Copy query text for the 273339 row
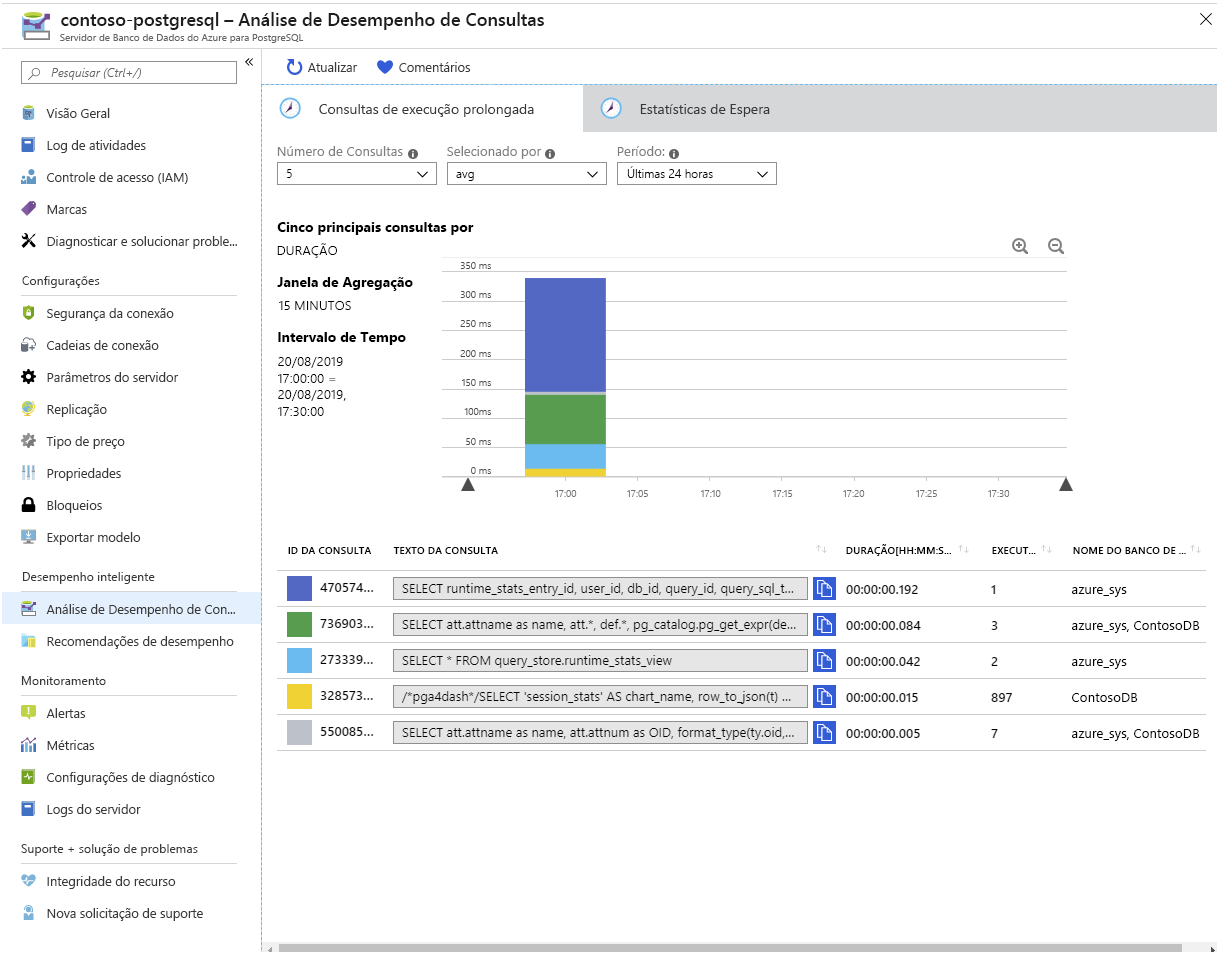 point(824,661)
